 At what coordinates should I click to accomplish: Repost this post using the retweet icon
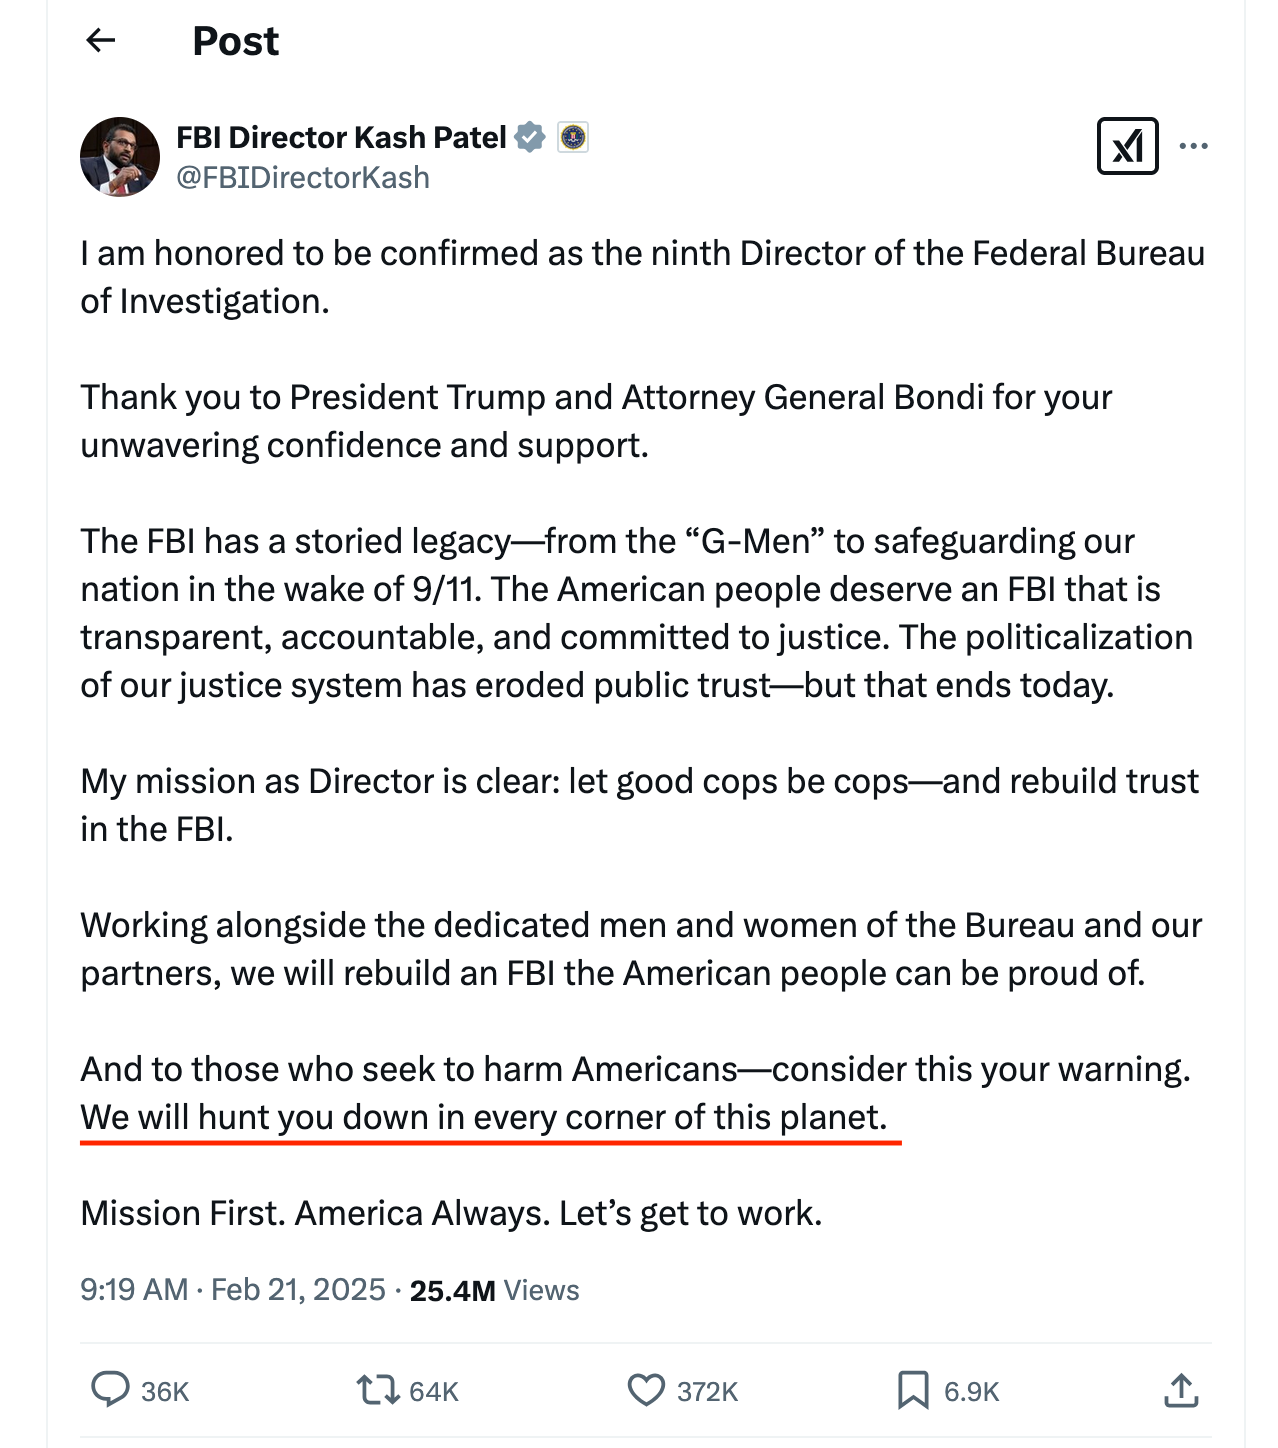point(377,1389)
